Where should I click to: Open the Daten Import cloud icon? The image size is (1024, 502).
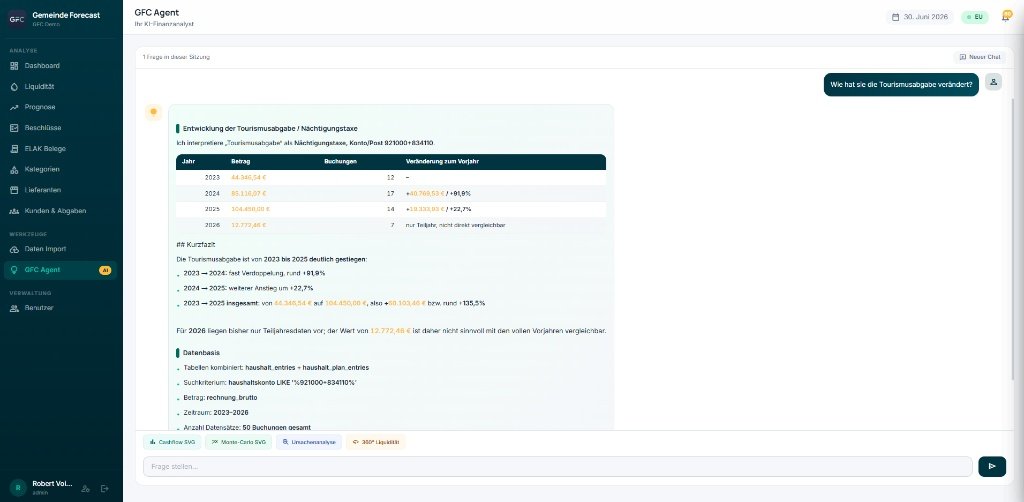(x=14, y=249)
